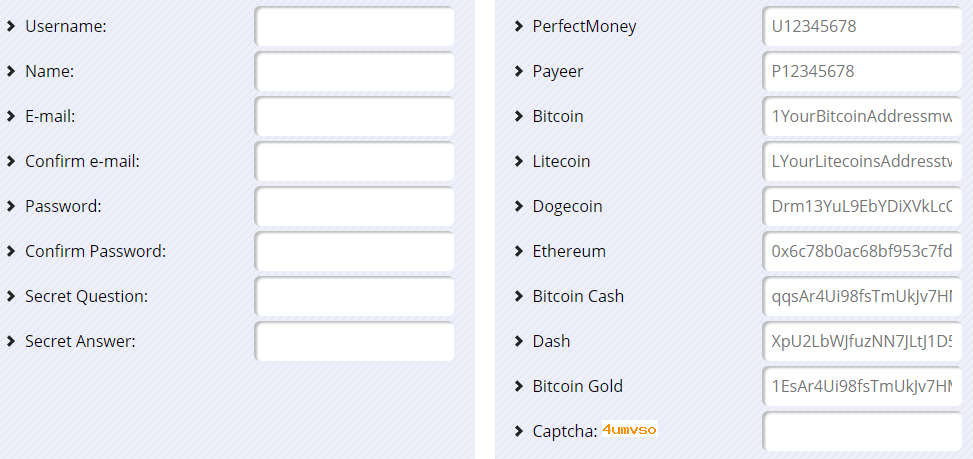Click the chevron beside Secret Question
973x459 pixels.
(x=11, y=296)
